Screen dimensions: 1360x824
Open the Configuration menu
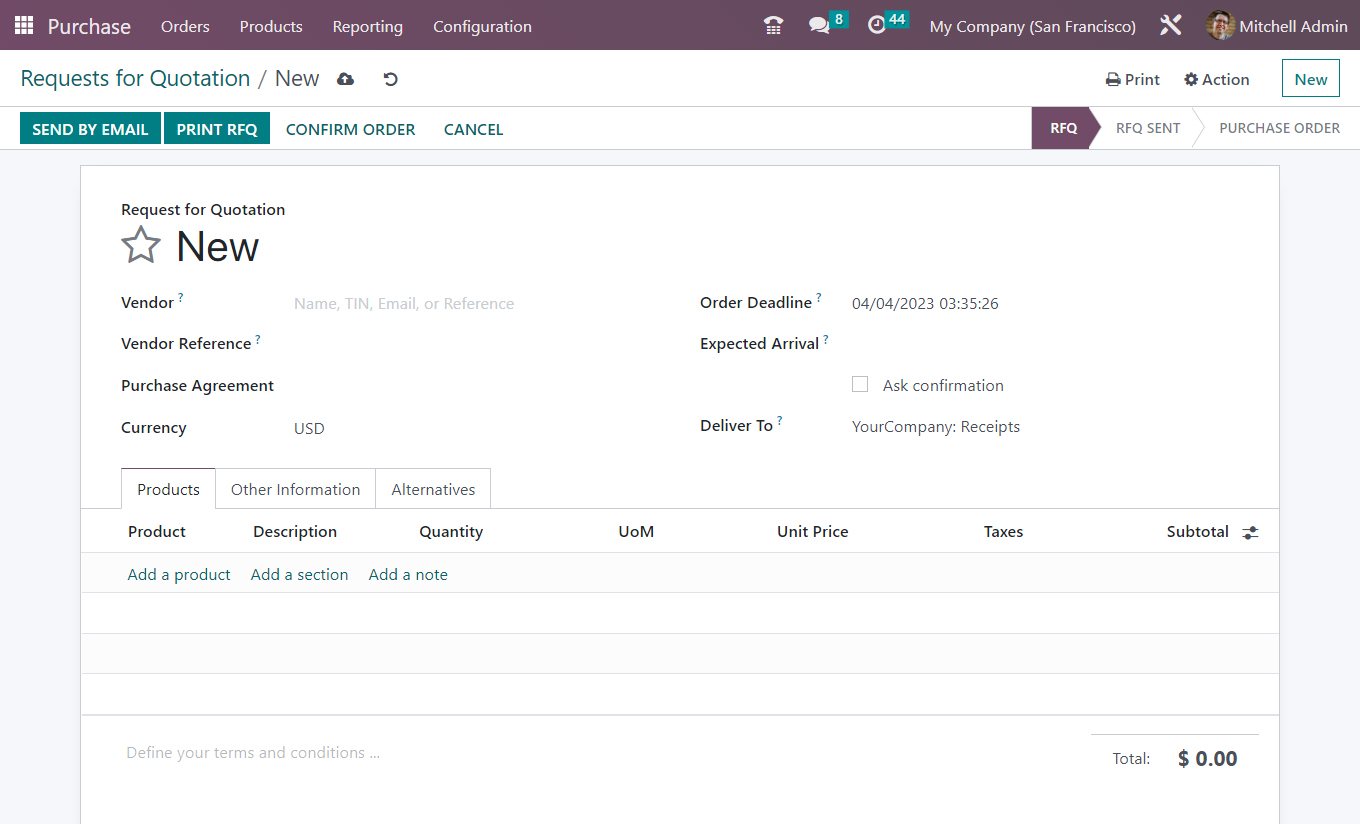pos(482,27)
